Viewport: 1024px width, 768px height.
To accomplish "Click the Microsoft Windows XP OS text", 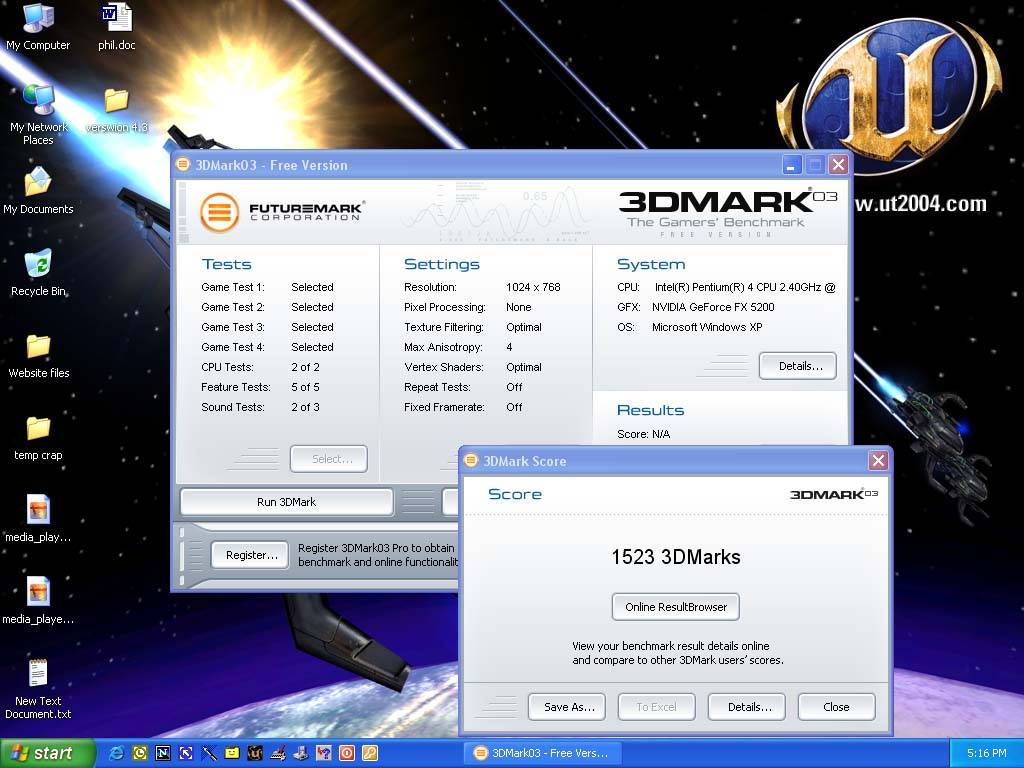I will 707,327.
